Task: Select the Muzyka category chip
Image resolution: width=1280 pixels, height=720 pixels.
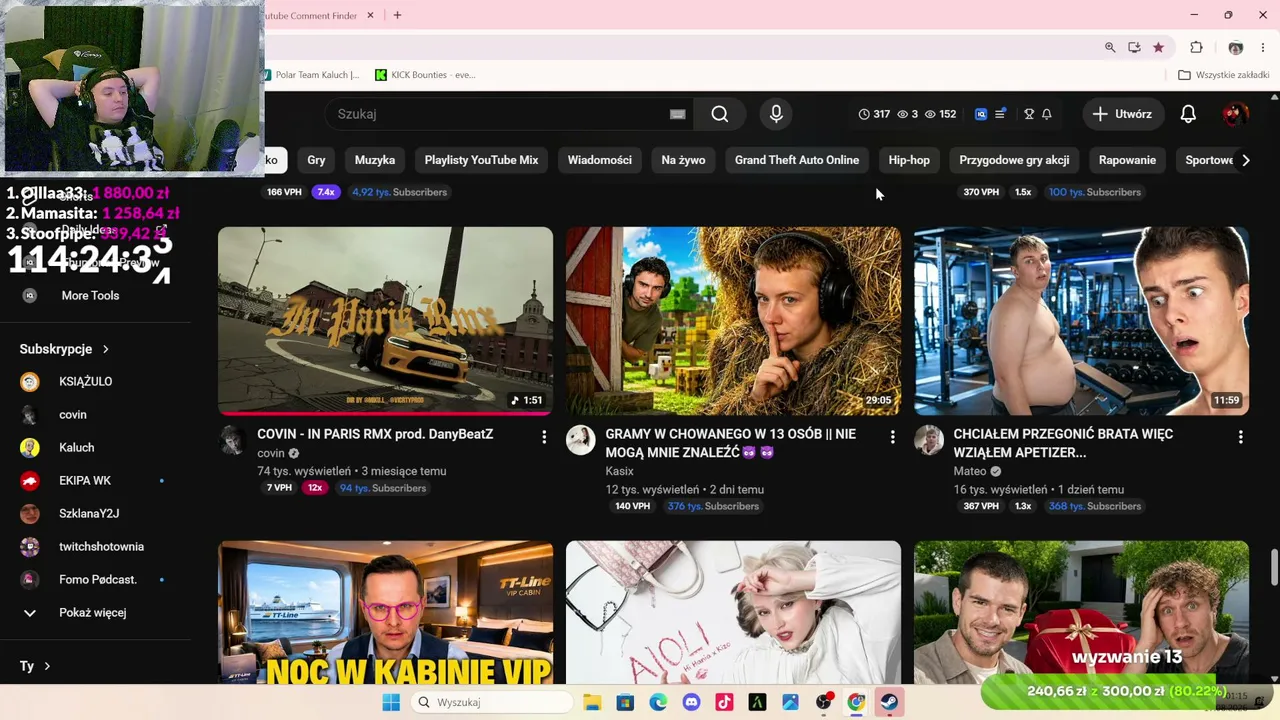Action: click(375, 160)
